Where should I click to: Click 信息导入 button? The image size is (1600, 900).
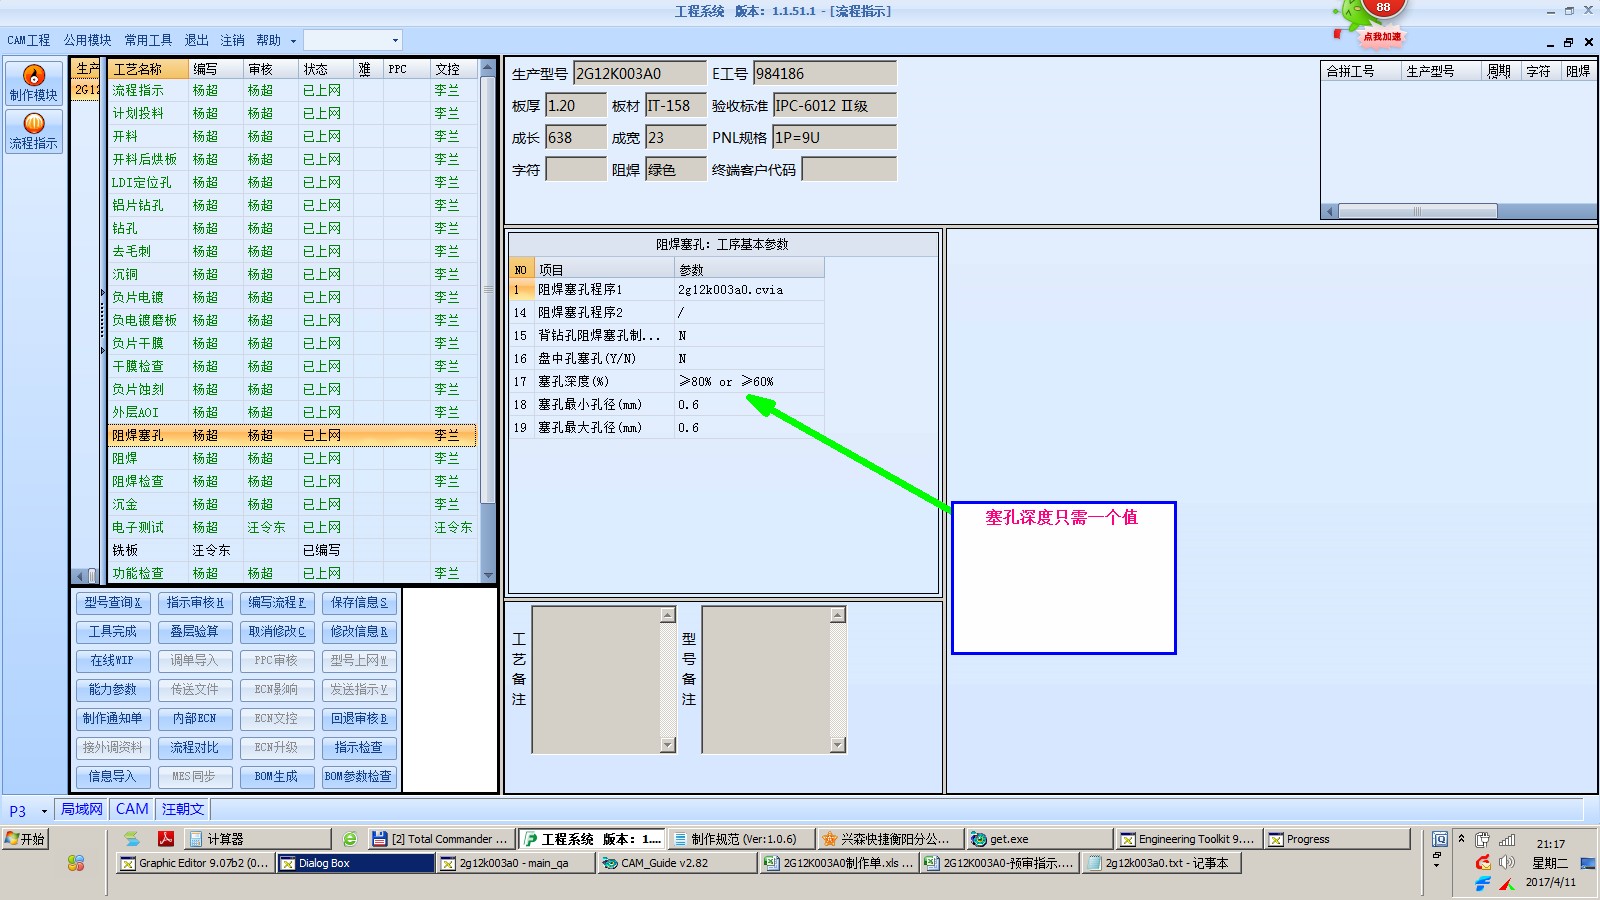(x=113, y=777)
